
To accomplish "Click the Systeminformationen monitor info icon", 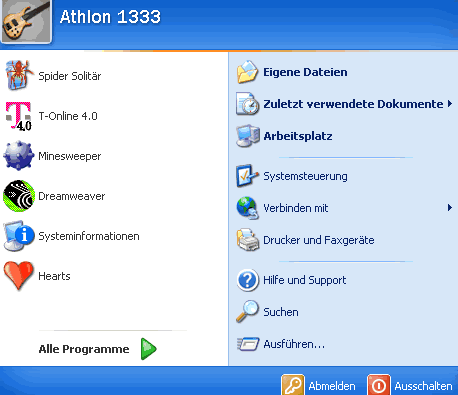I will pos(19,236).
